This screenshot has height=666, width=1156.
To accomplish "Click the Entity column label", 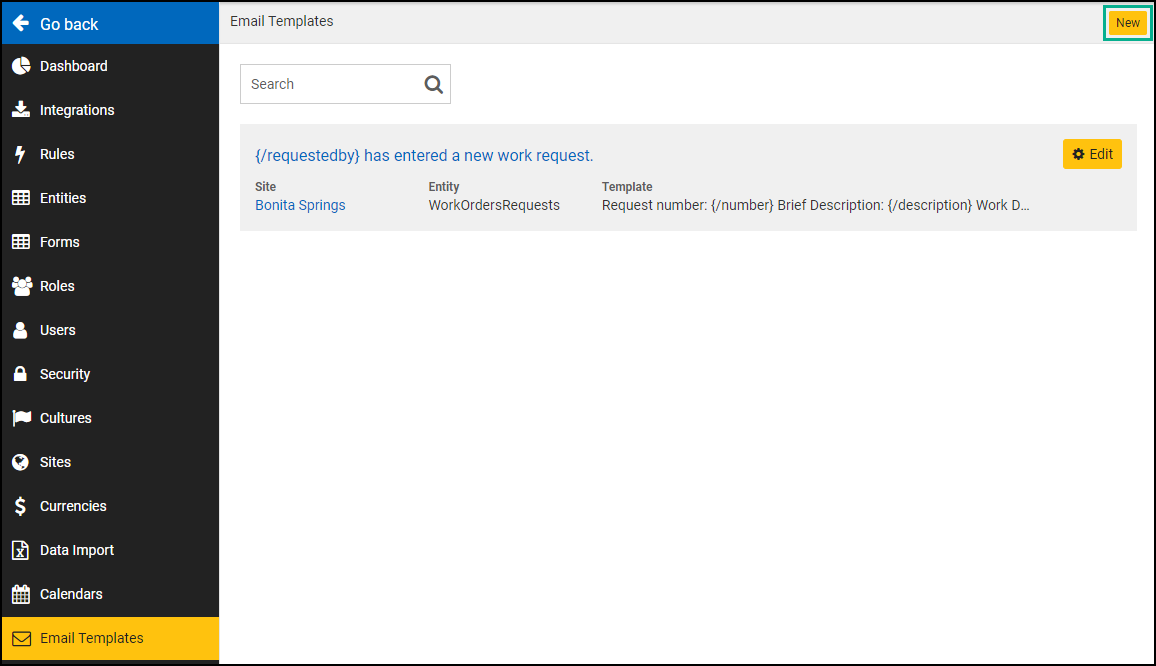I will (444, 187).
